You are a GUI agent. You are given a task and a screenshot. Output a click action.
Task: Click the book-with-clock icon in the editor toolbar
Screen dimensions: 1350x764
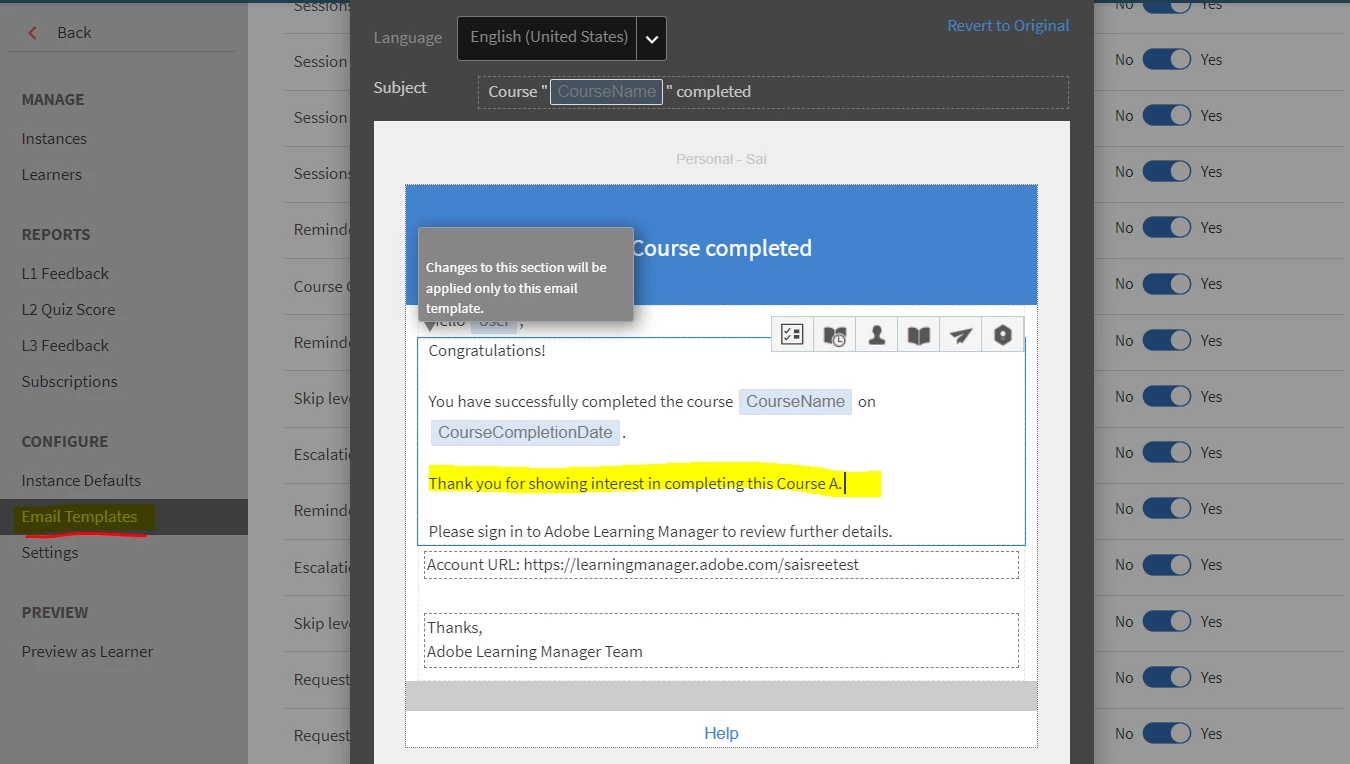[x=835, y=335]
